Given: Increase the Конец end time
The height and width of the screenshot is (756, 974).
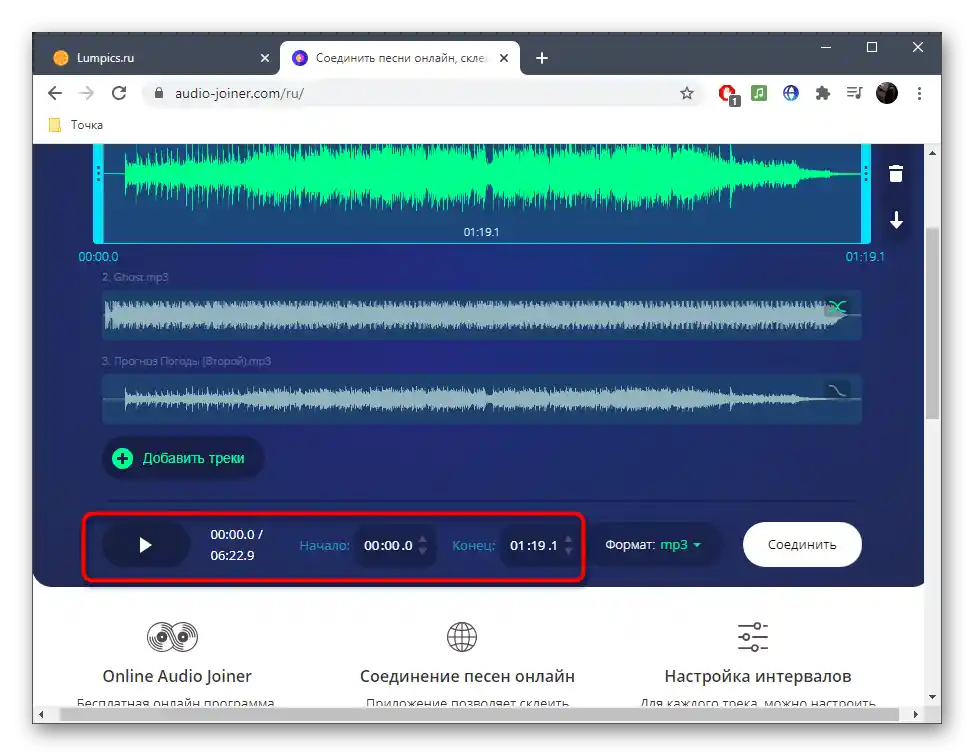Looking at the screenshot, I should pos(568,539).
